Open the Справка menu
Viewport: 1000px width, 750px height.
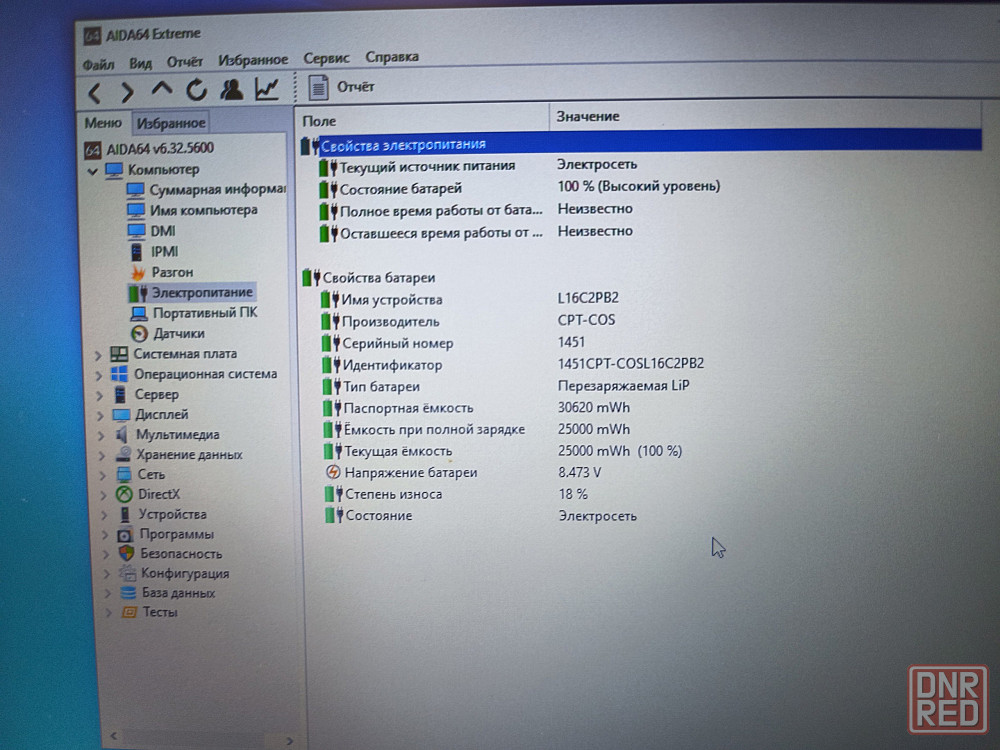tap(392, 57)
